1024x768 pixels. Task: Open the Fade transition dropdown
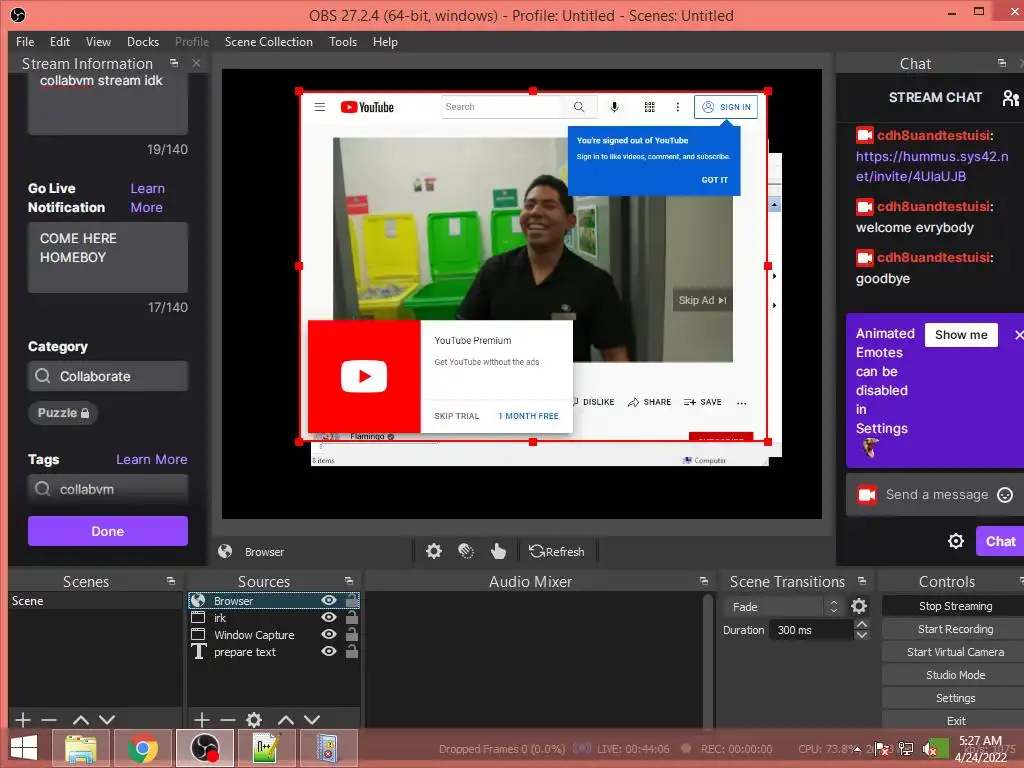(784, 607)
